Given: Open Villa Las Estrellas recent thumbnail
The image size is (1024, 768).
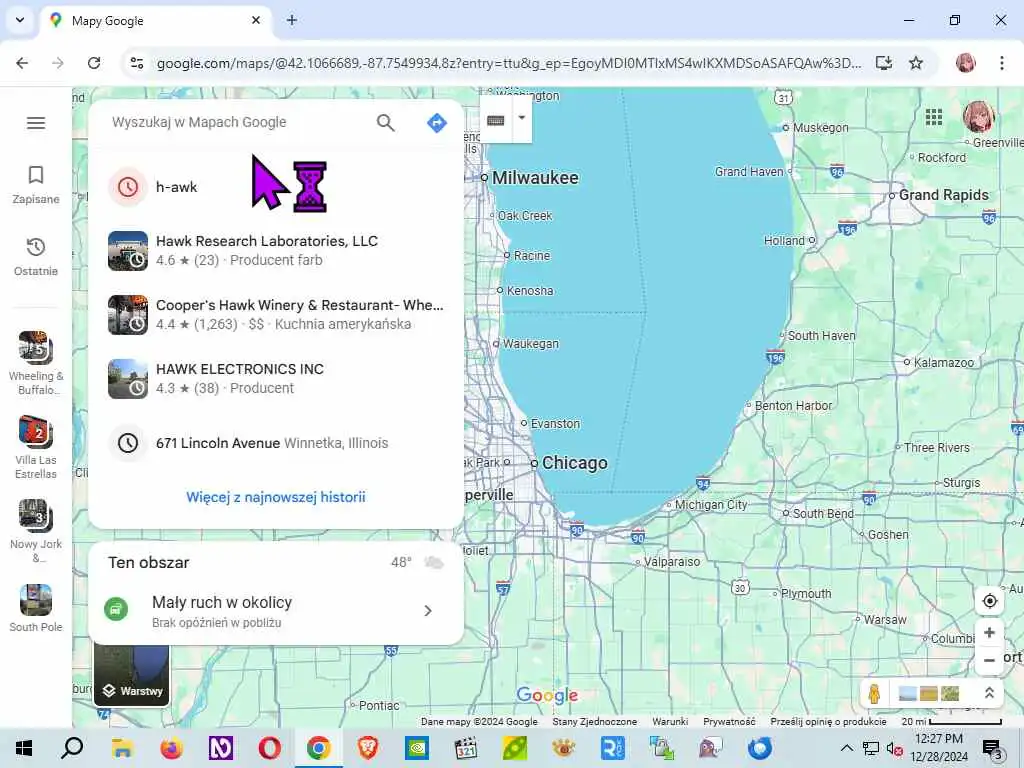Looking at the screenshot, I should pyautogui.click(x=36, y=447).
